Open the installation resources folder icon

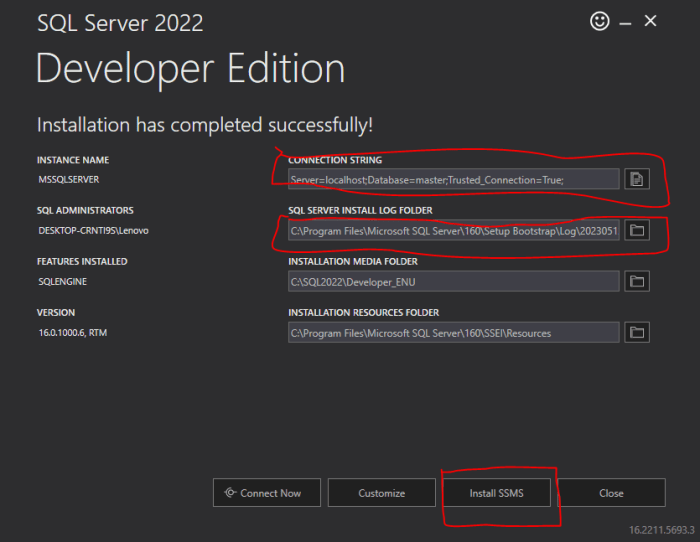pyautogui.click(x=637, y=333)
